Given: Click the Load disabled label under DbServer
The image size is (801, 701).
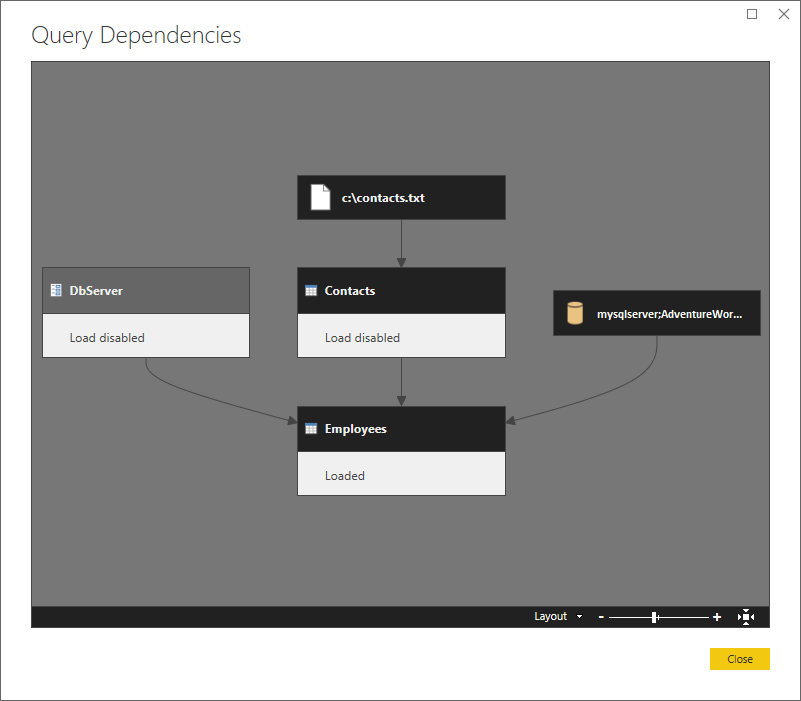Looking at the screenshot, I should (x=106, y=337).
